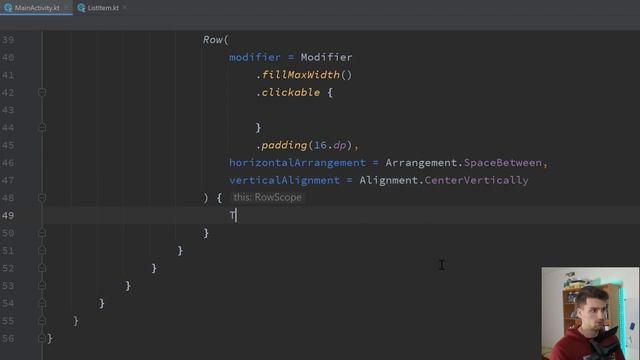The image size is (640, 360).
Task: Collapse the Row body at line 48
Action: tap(42, 198)
